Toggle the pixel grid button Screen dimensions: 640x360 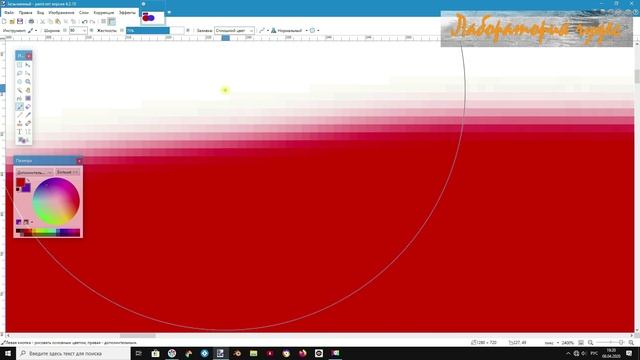[x=103, y=21]
